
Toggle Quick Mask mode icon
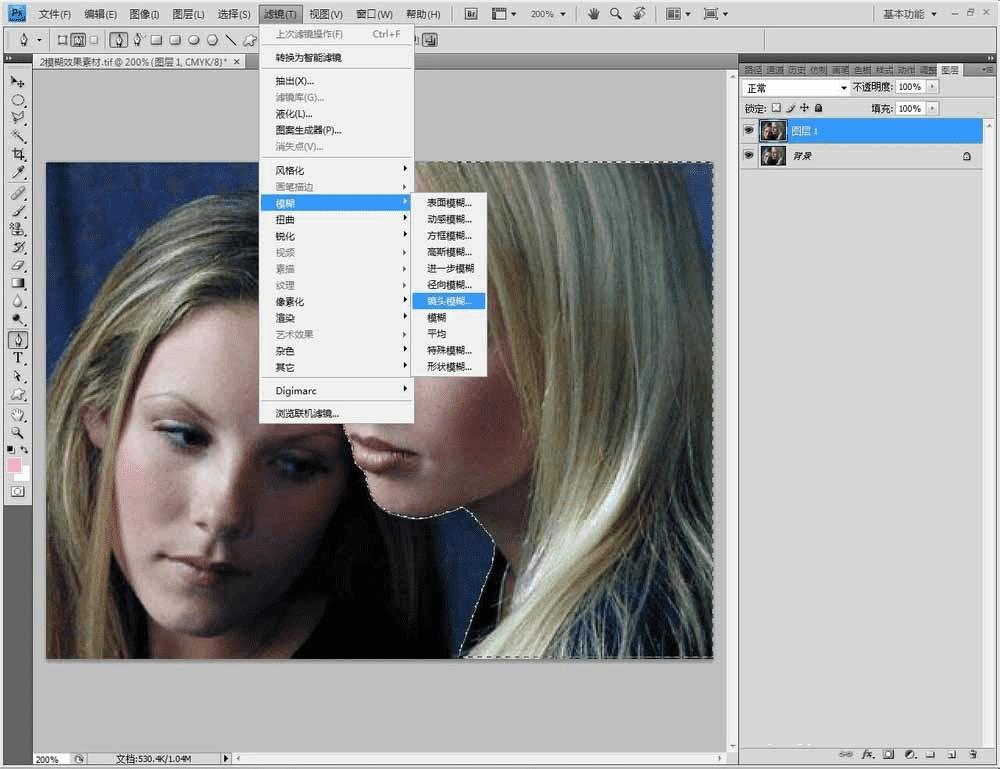pos(18,492)
